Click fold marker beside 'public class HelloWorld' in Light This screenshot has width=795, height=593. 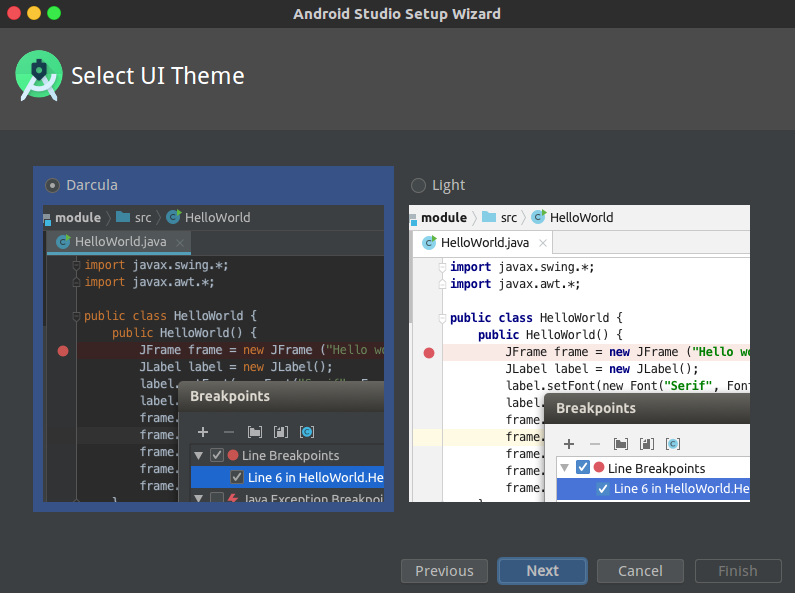tap(442, 318)
